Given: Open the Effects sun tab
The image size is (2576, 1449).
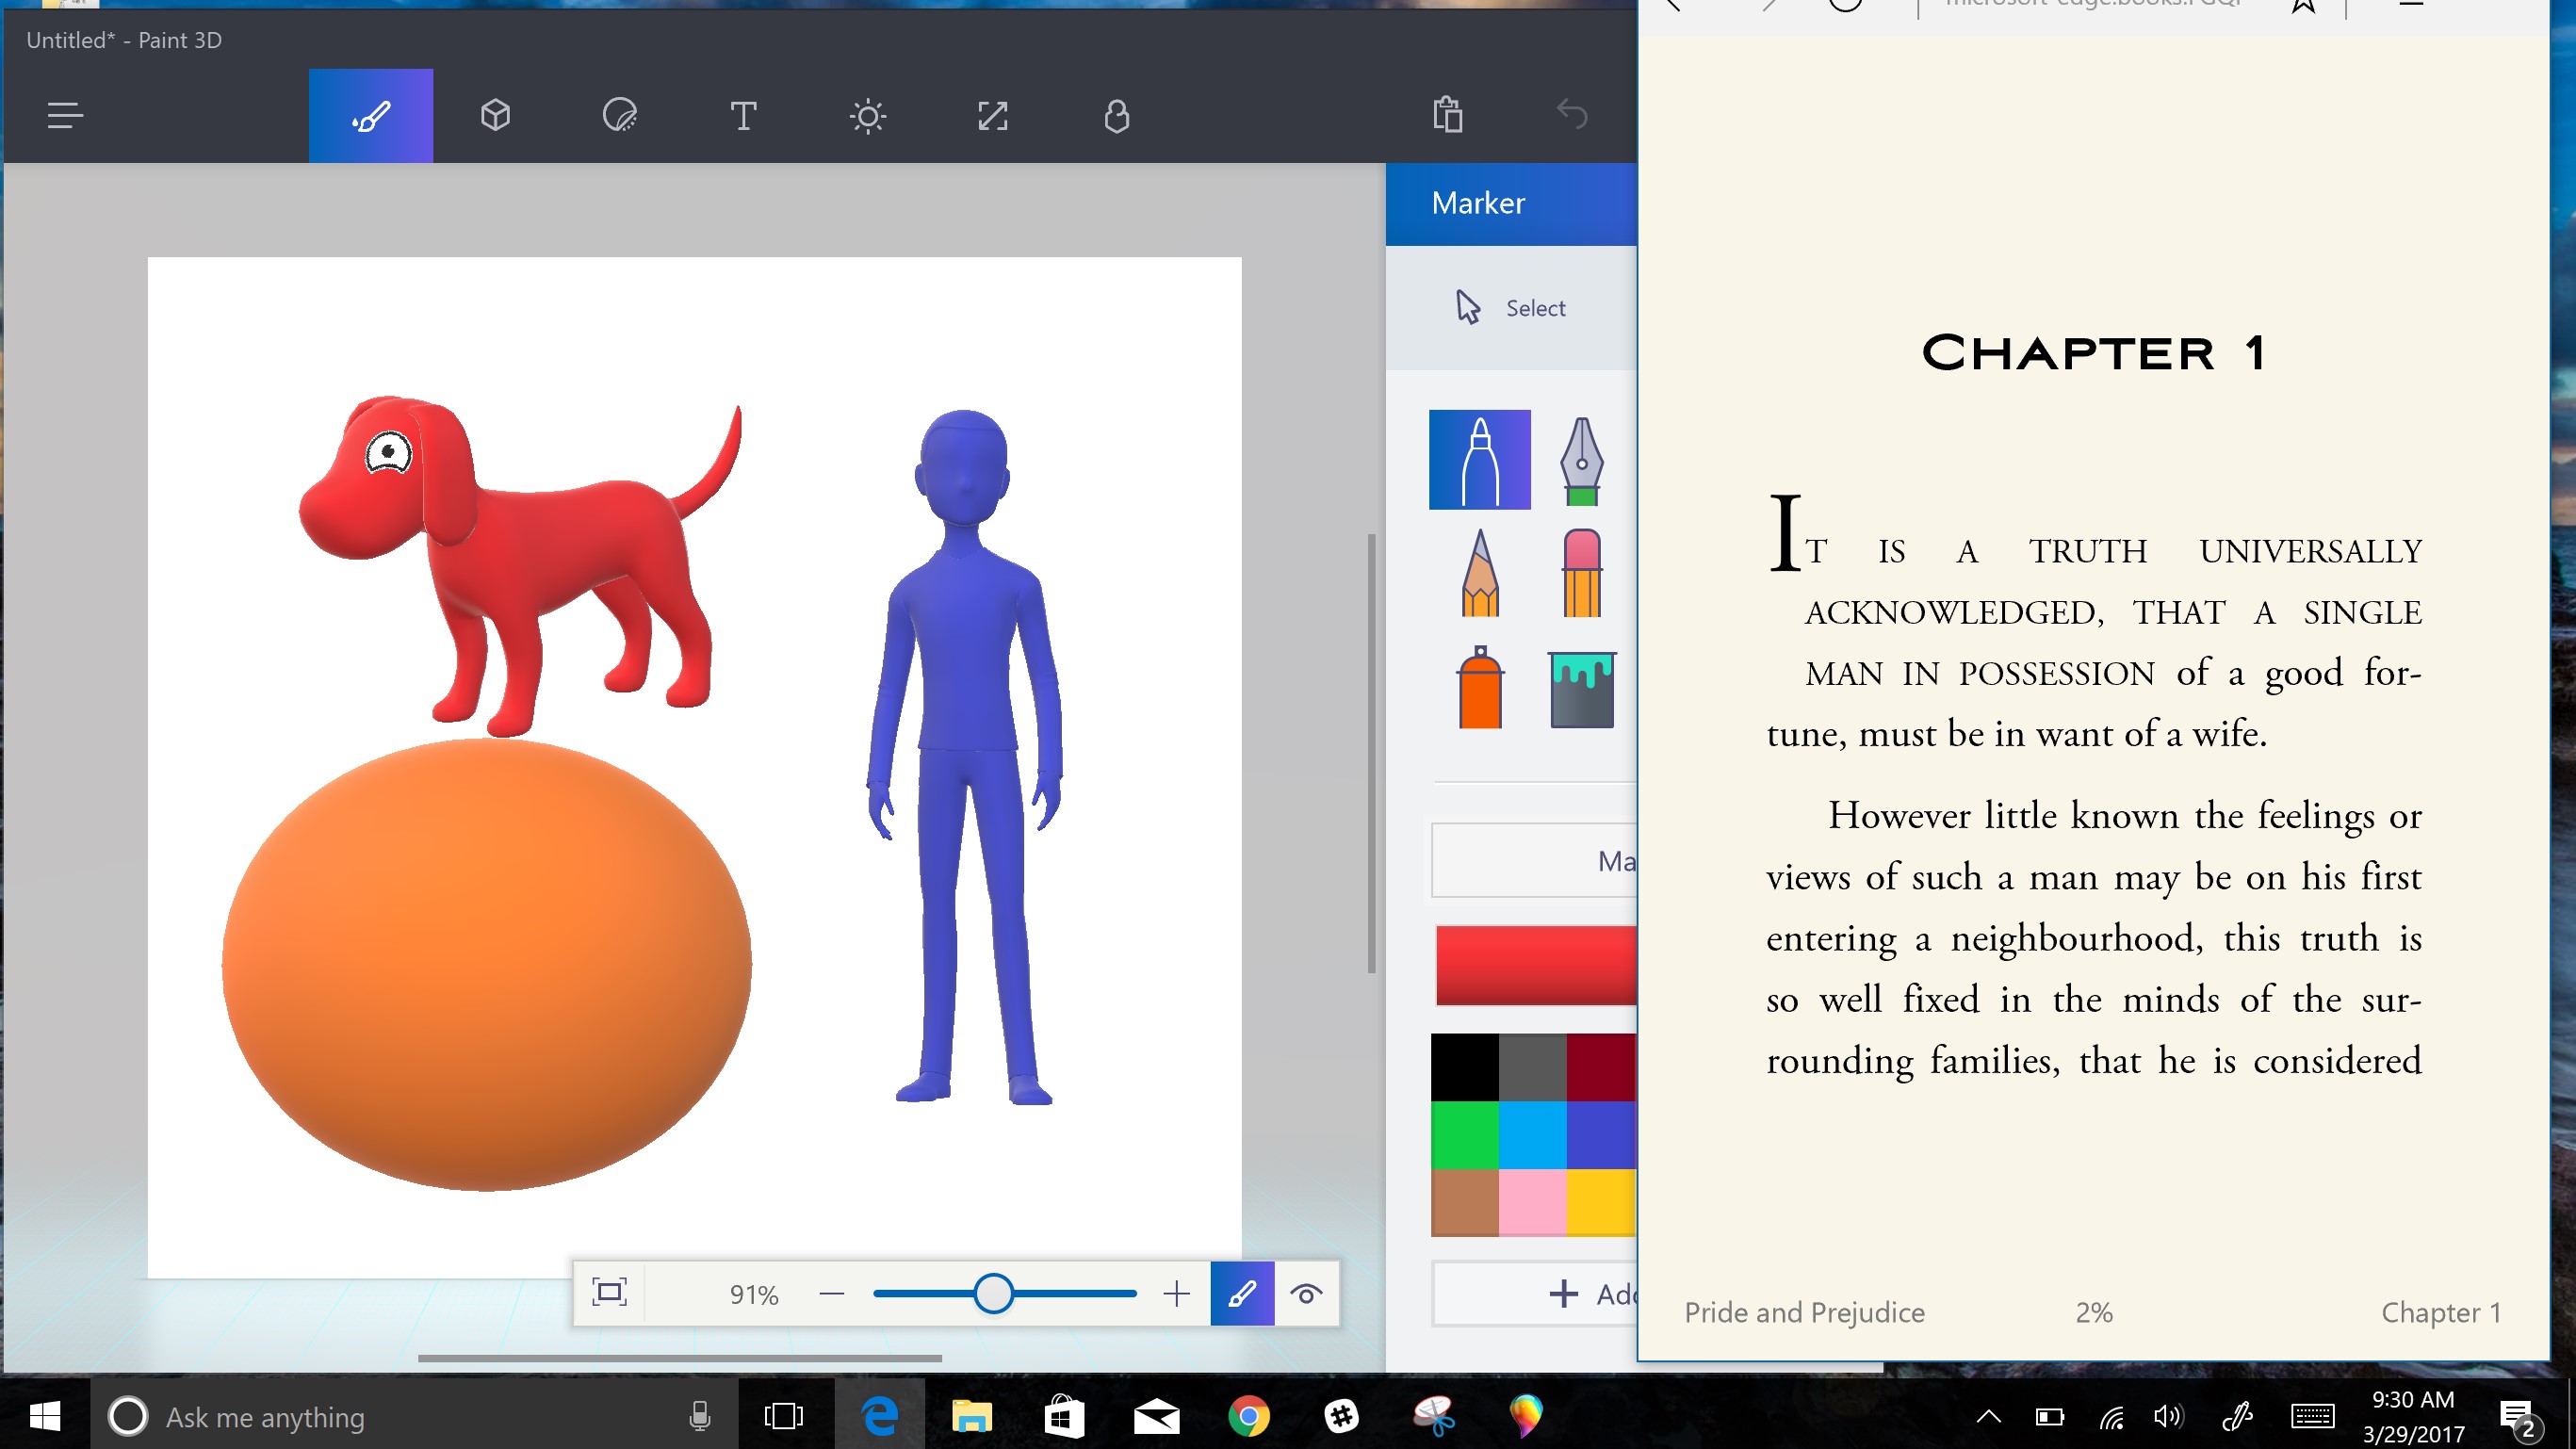Looking at the screenshot, I should click(868, 116).
